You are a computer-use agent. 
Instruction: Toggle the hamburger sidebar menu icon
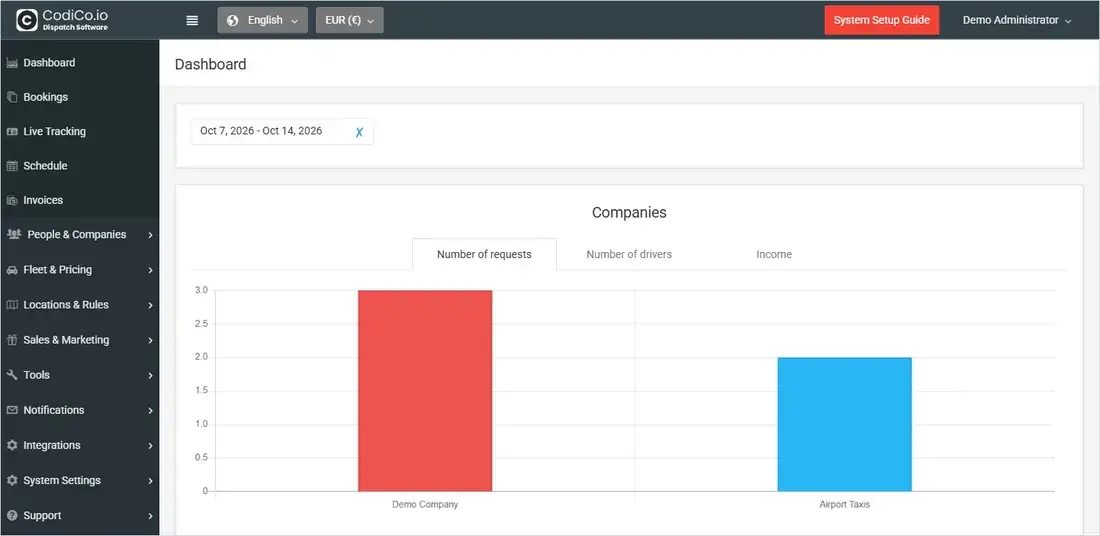tap(192, 20)
